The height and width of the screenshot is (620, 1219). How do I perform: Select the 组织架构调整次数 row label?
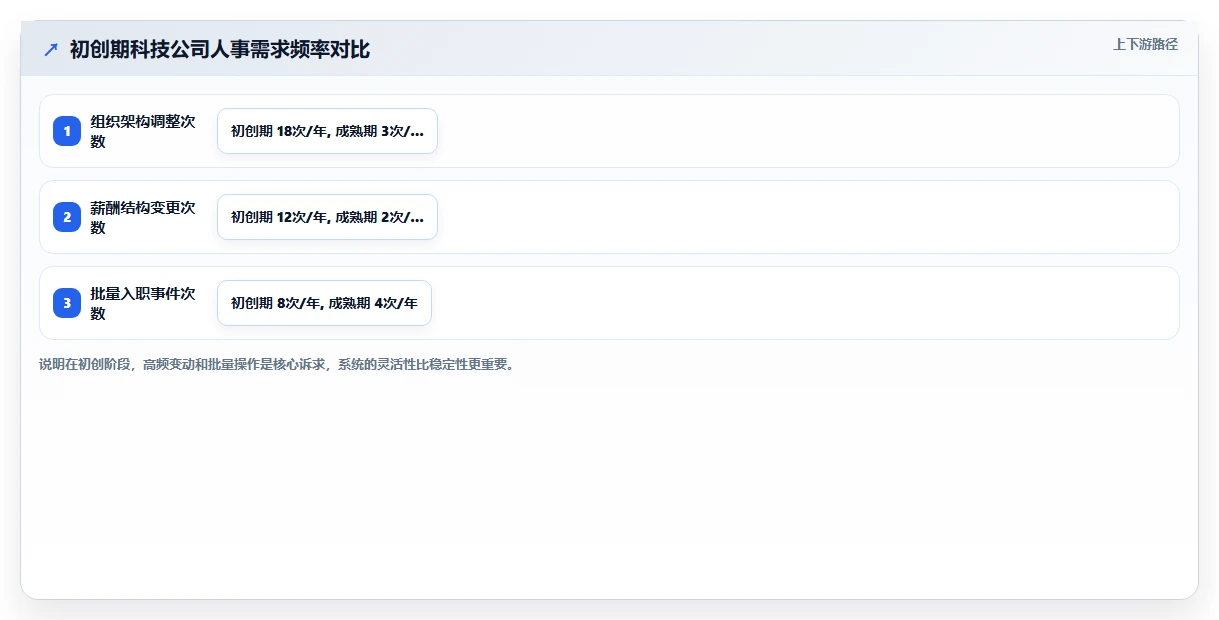coord(143,131)
